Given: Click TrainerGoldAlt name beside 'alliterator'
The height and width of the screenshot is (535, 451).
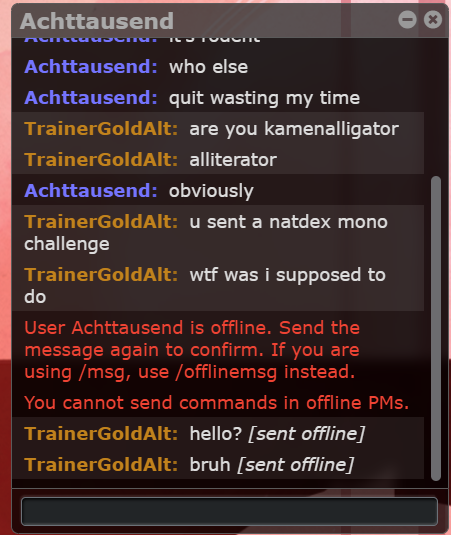Looking at the screenshot, I should point(101,160).
